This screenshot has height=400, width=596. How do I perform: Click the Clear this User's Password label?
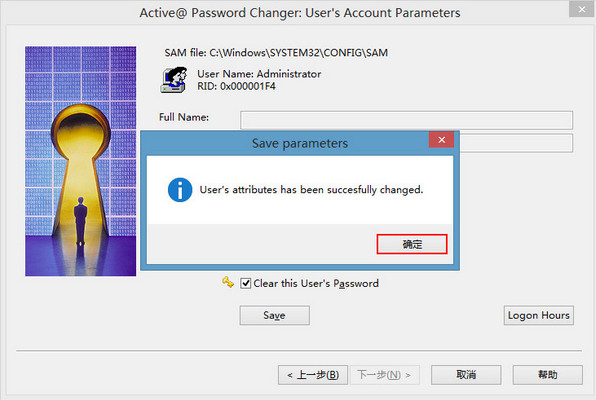tap(316, 283)
